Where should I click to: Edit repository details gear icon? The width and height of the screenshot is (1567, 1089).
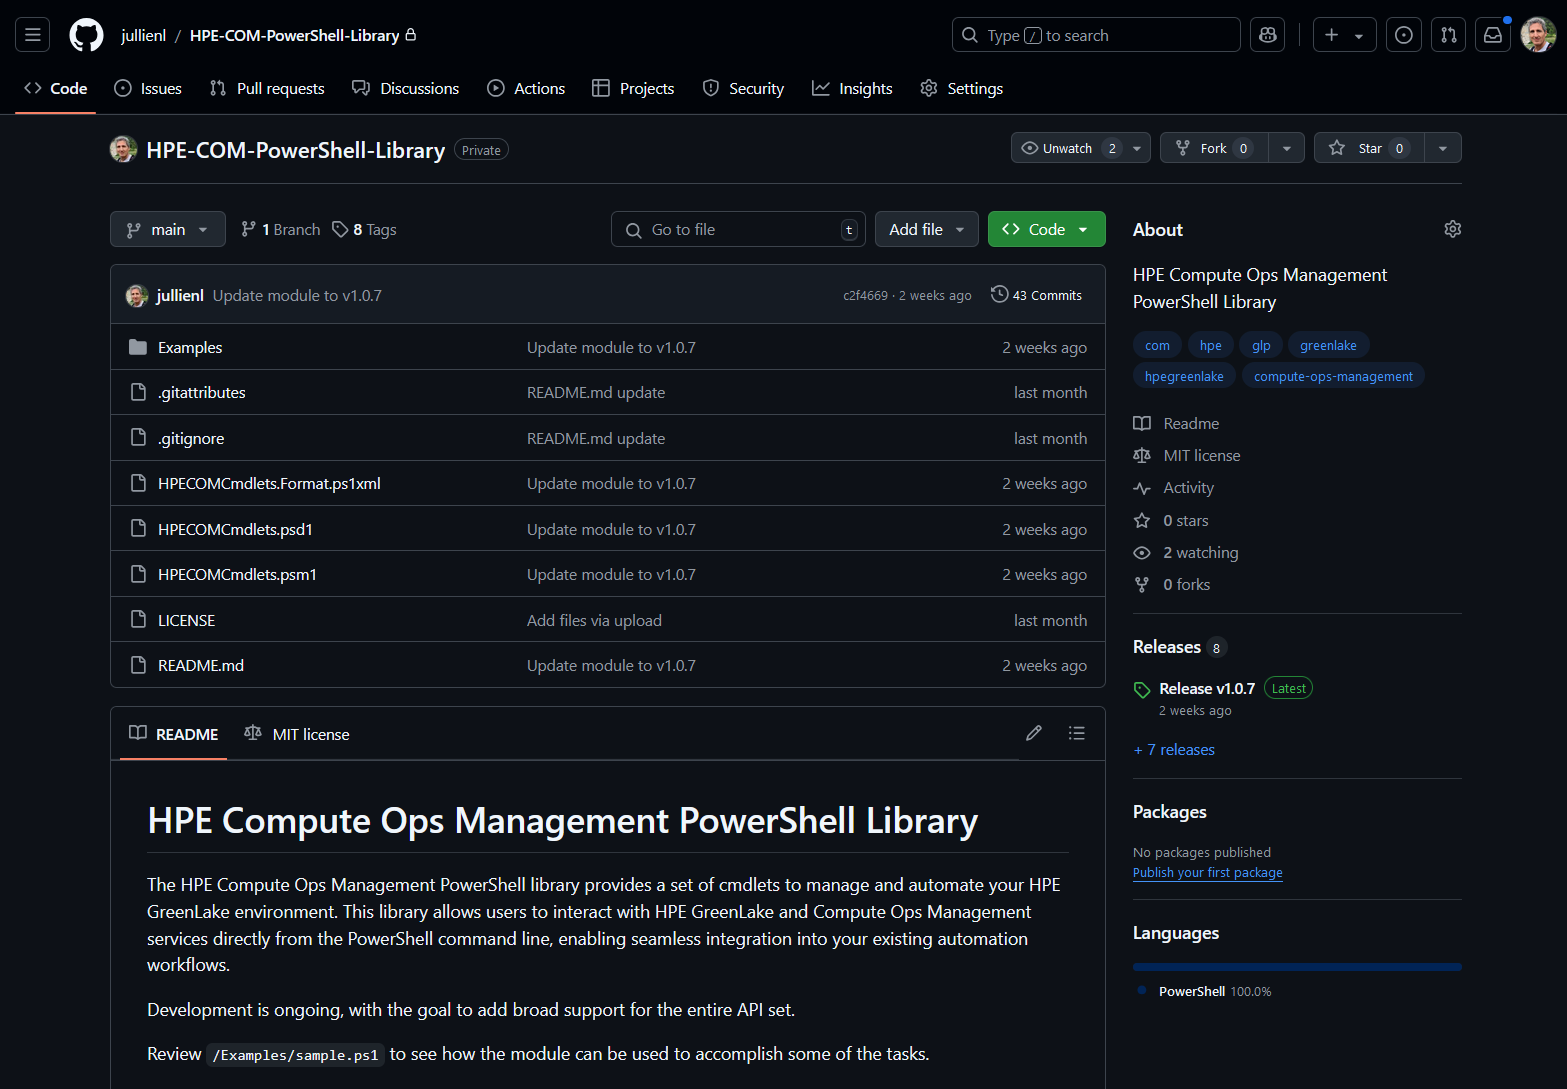(1452, 229)
